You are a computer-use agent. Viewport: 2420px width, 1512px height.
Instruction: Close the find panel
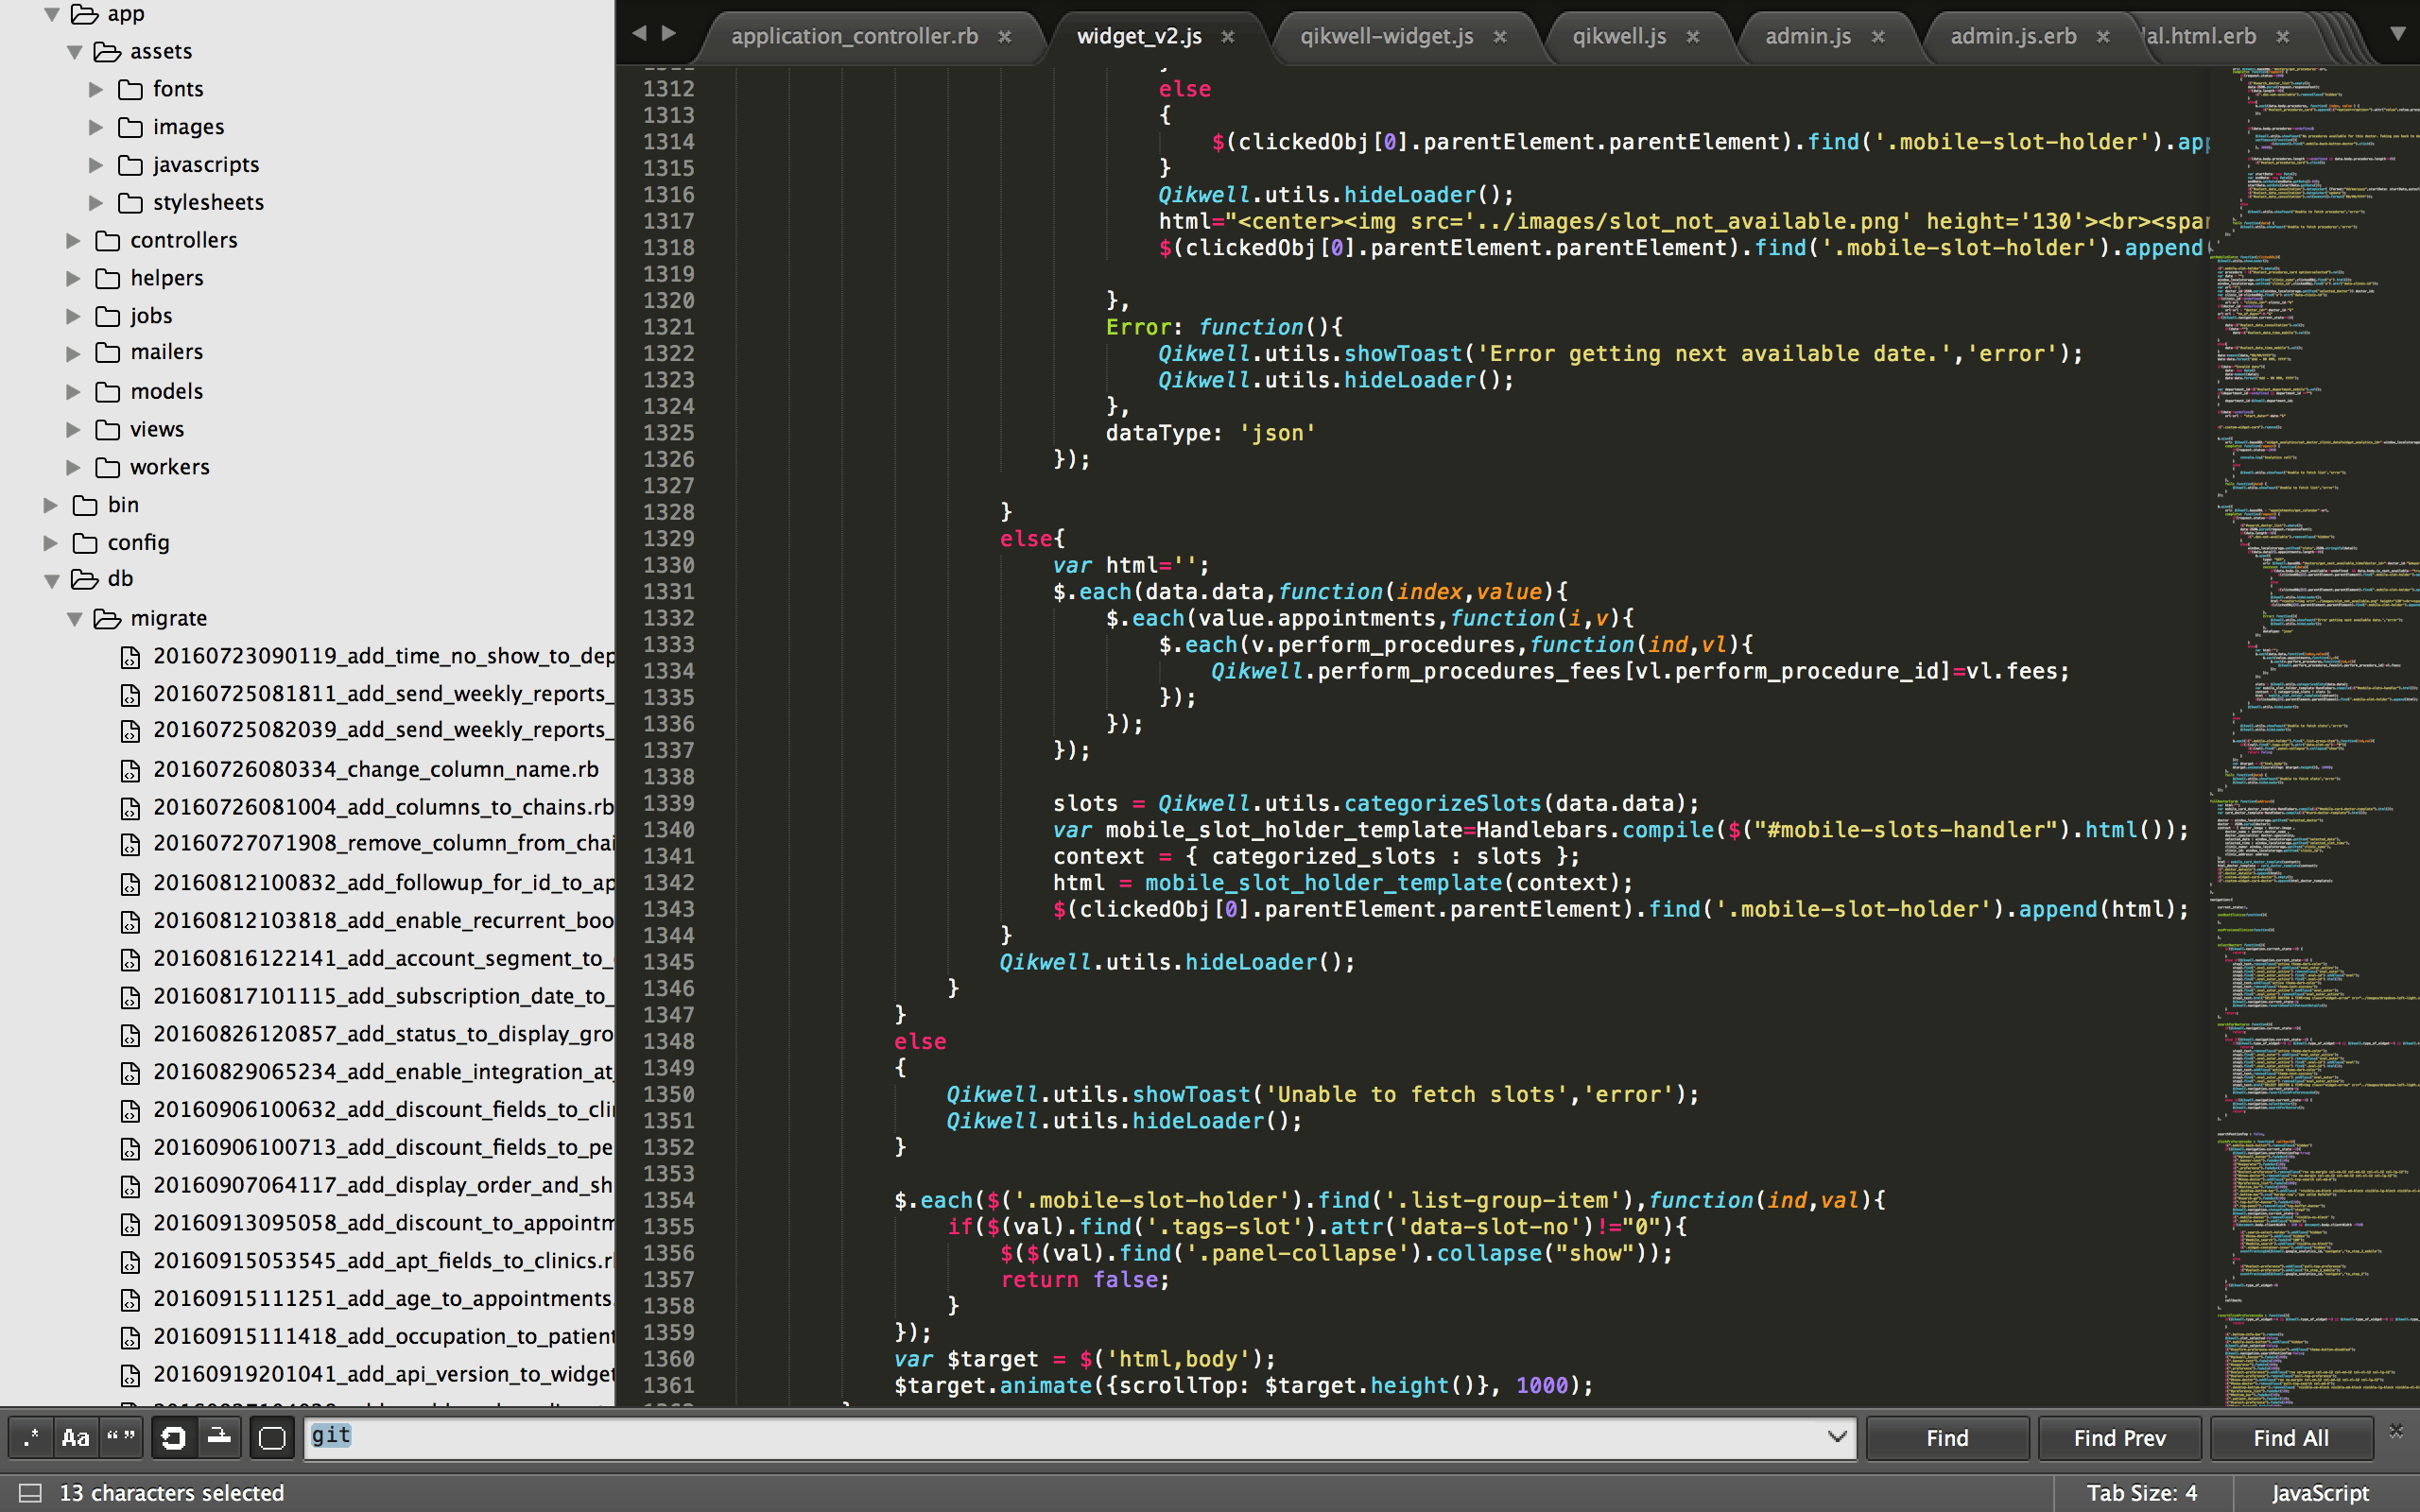[2396, 1431]
